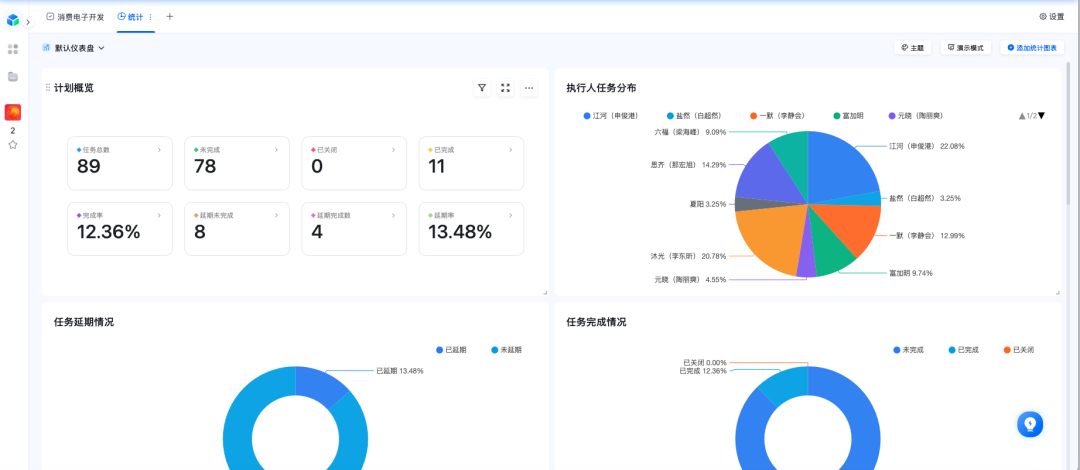Click the star favorites icon in sidebar

(13, 145)
